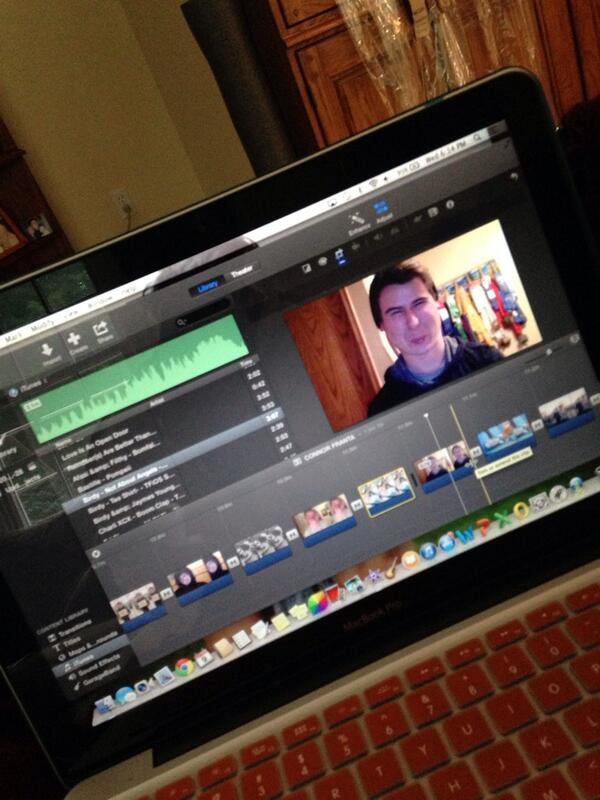The width and height of the screenshot is (600, 800).
Task: Open the Mark menu
Action: (15, 337)
